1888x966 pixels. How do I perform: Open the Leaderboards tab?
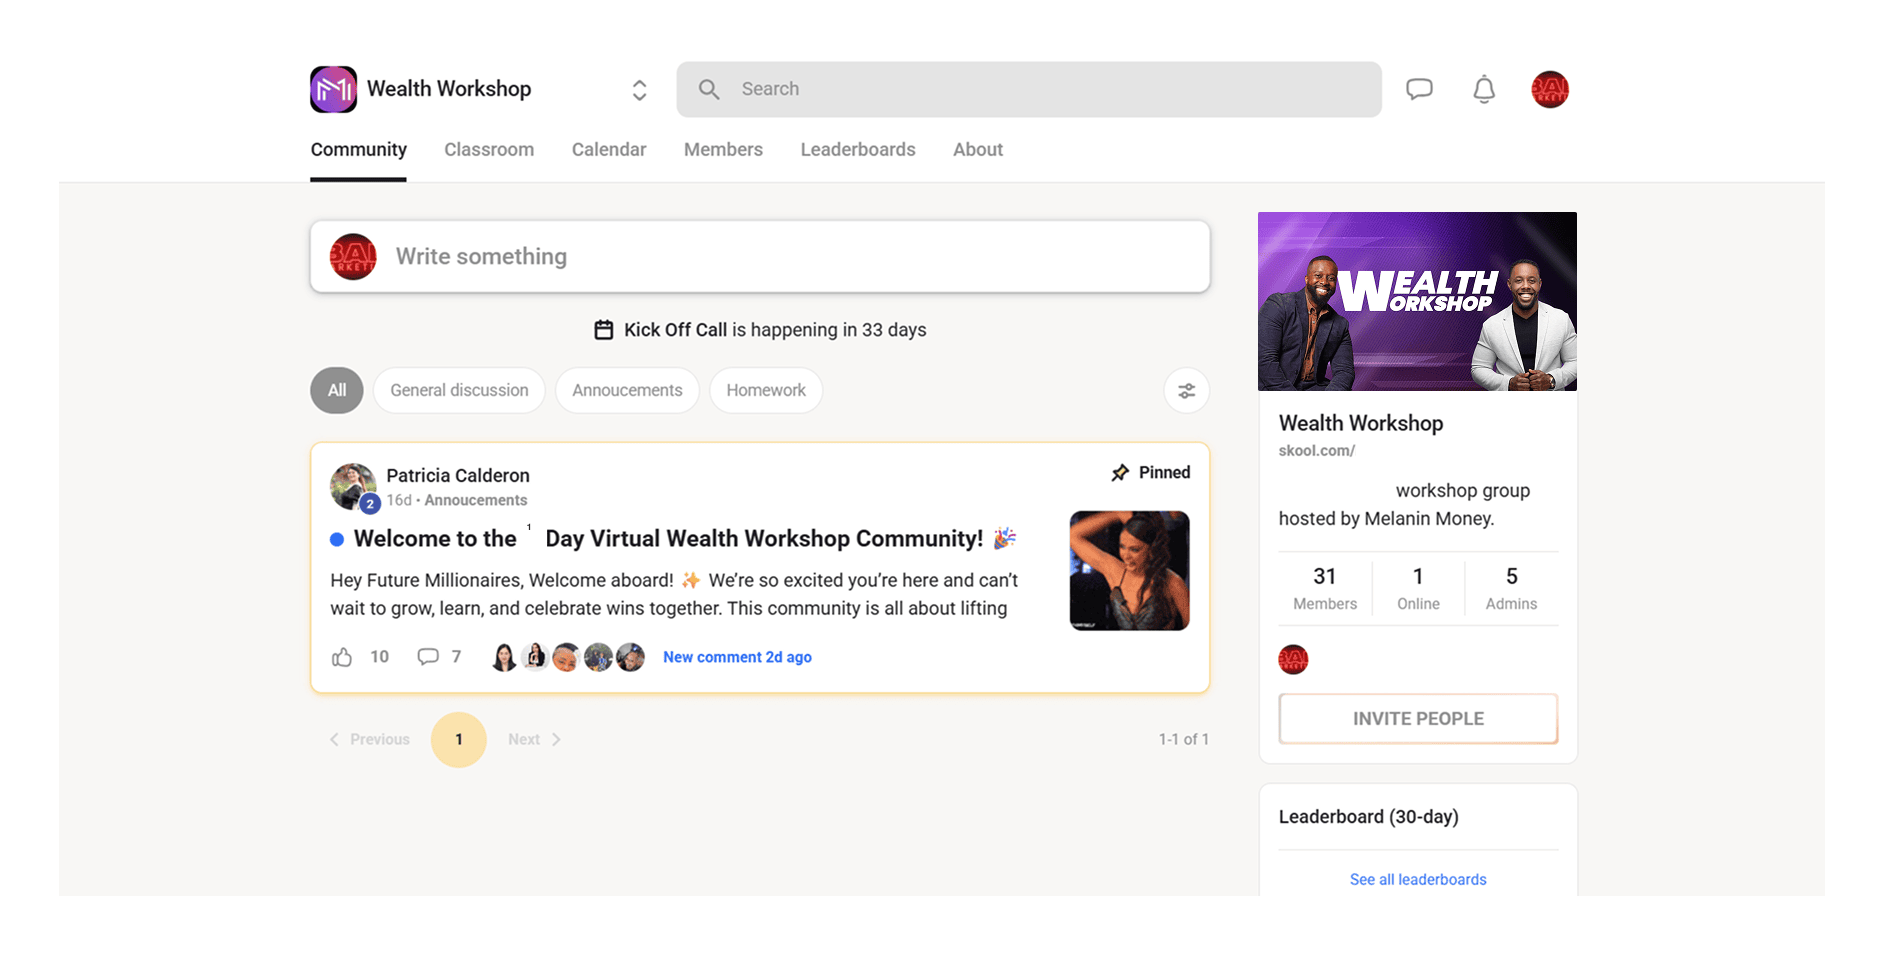pos(857,150)
